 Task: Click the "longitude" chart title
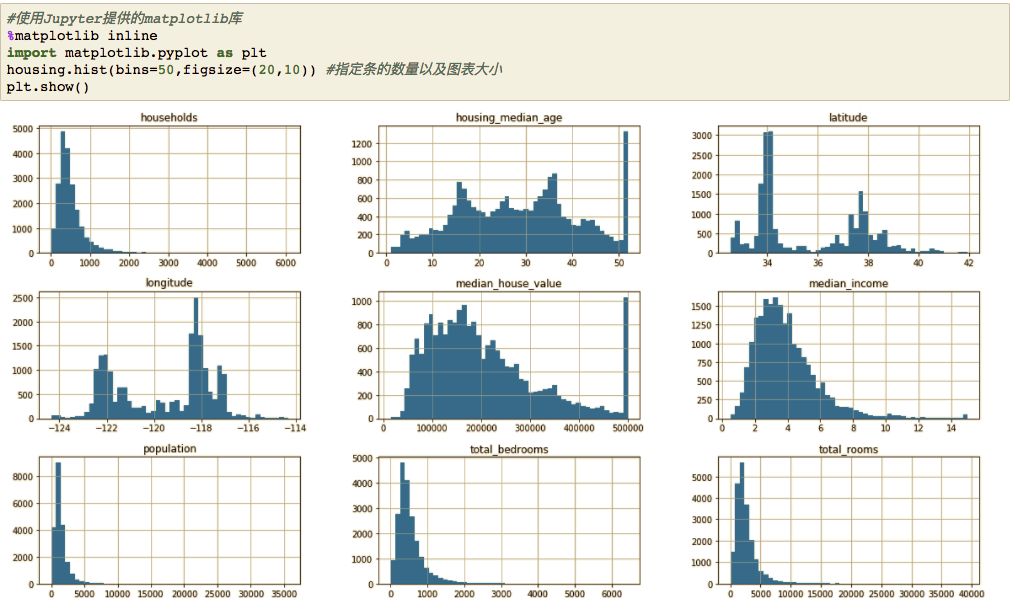(x=169, y=283)
